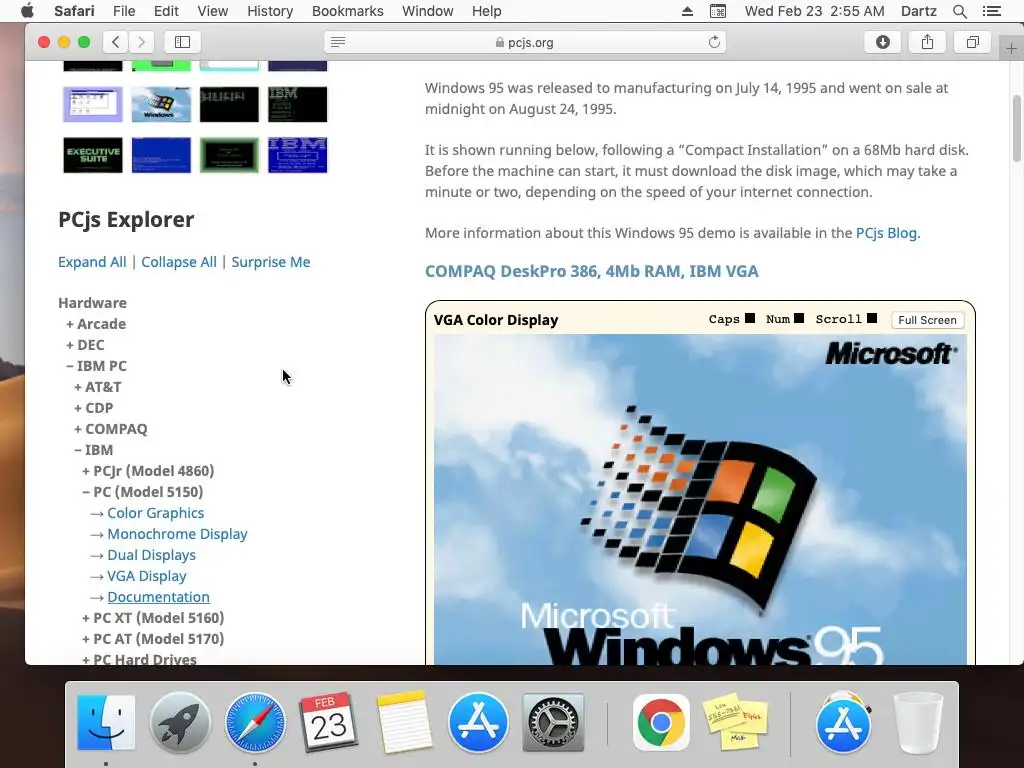
Task: Show Safari downloads
Action: (882, 42)
